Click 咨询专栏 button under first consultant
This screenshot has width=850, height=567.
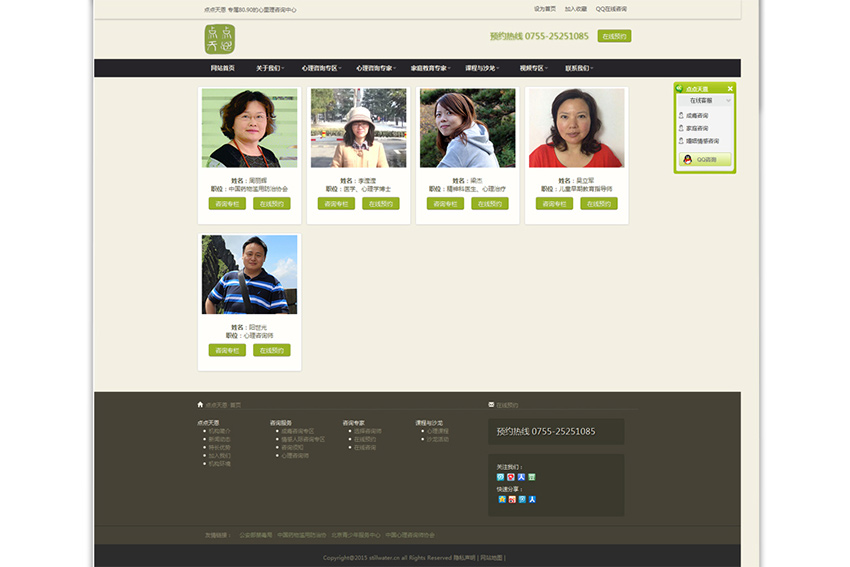tap(226, 204)
